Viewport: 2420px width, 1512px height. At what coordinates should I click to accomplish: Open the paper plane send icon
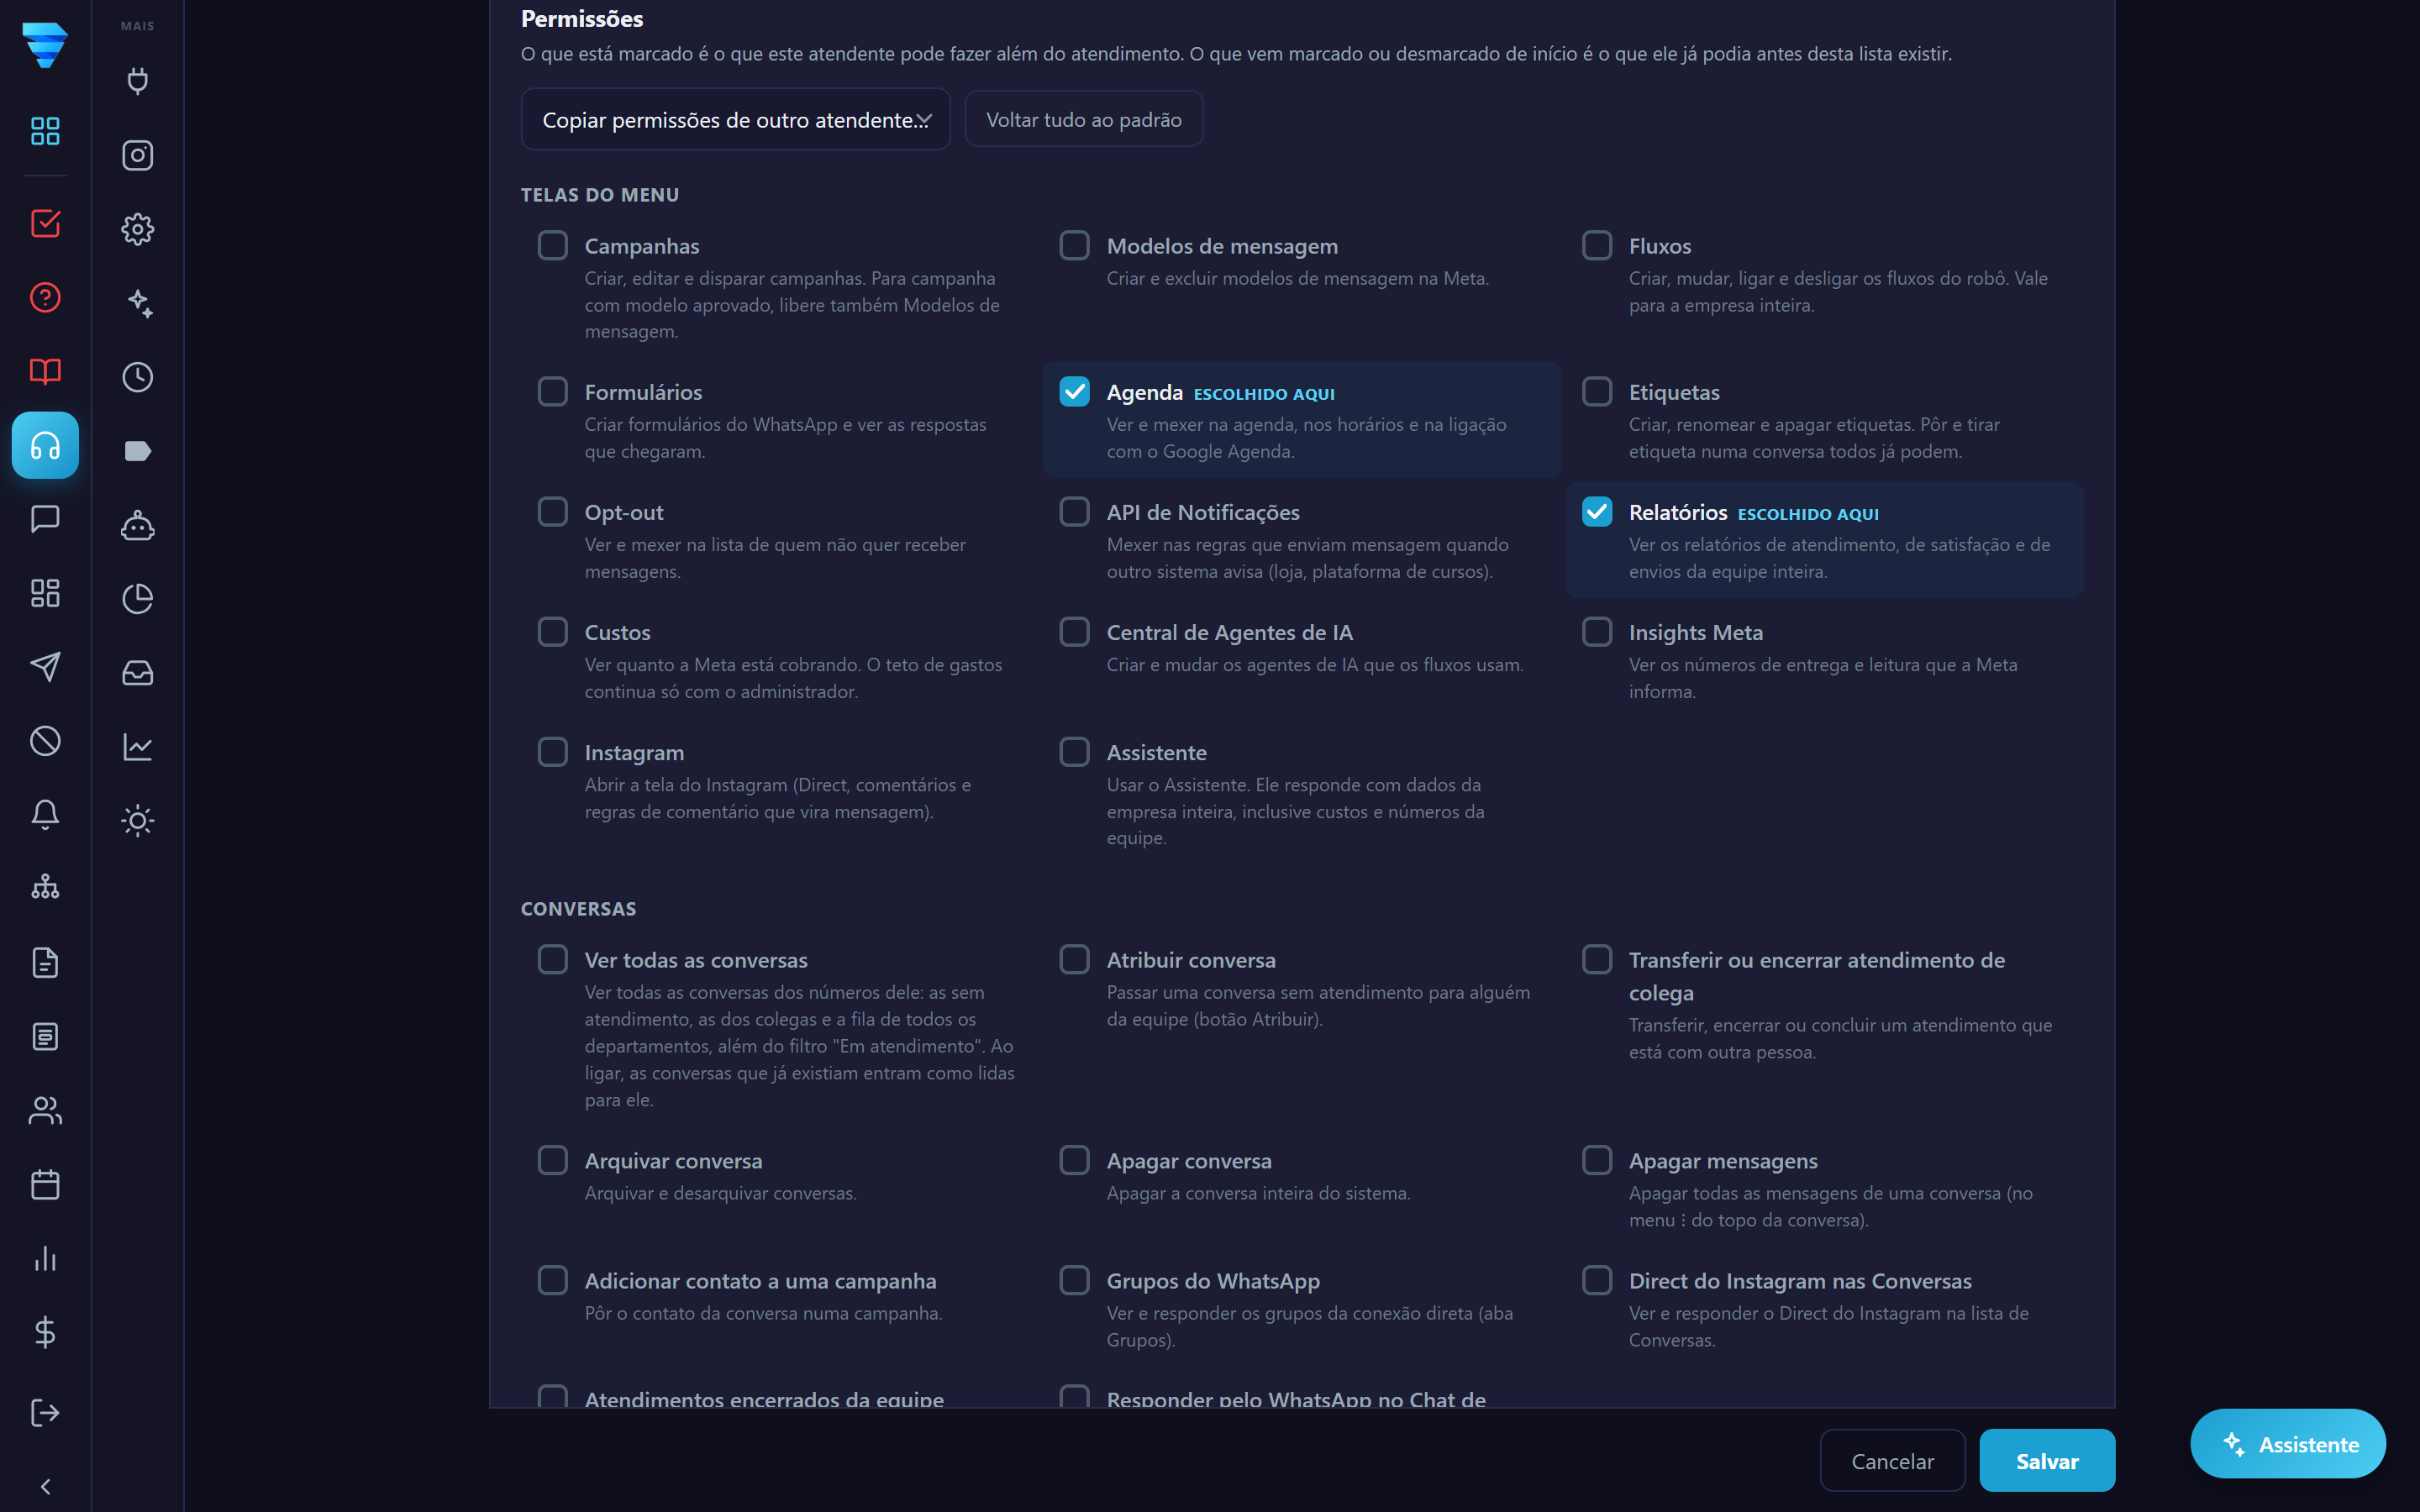pos(45,667)
